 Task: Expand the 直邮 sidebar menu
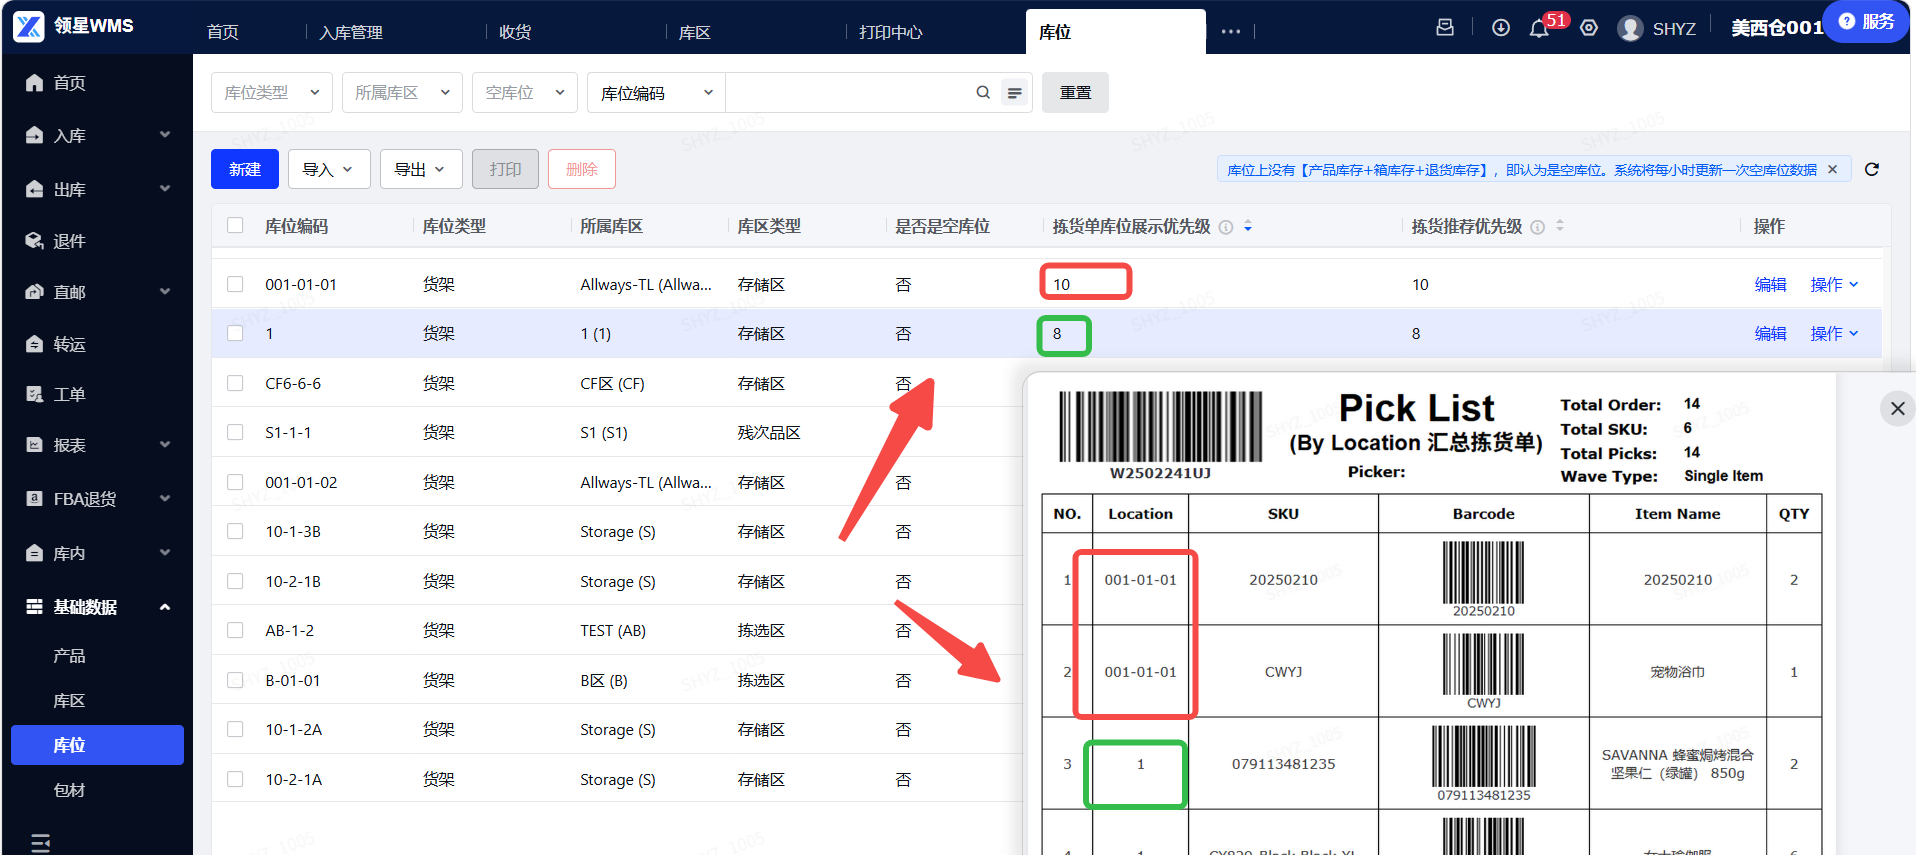(x=97, y=292)
